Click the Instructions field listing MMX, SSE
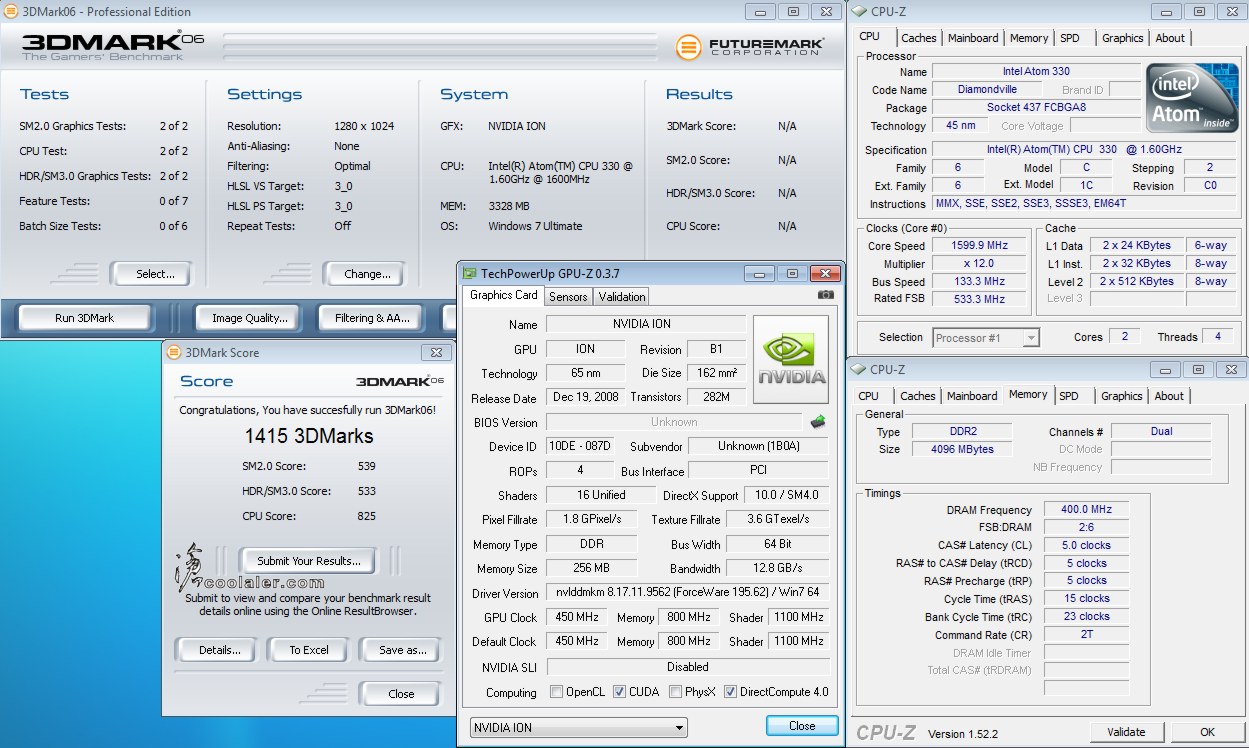 [x=1085, y=204]
